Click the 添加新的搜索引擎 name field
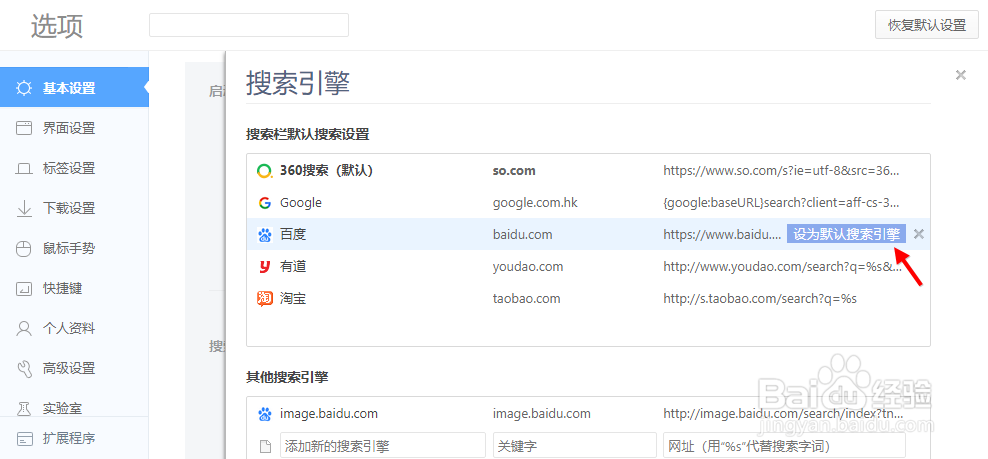 pos(383,446)
